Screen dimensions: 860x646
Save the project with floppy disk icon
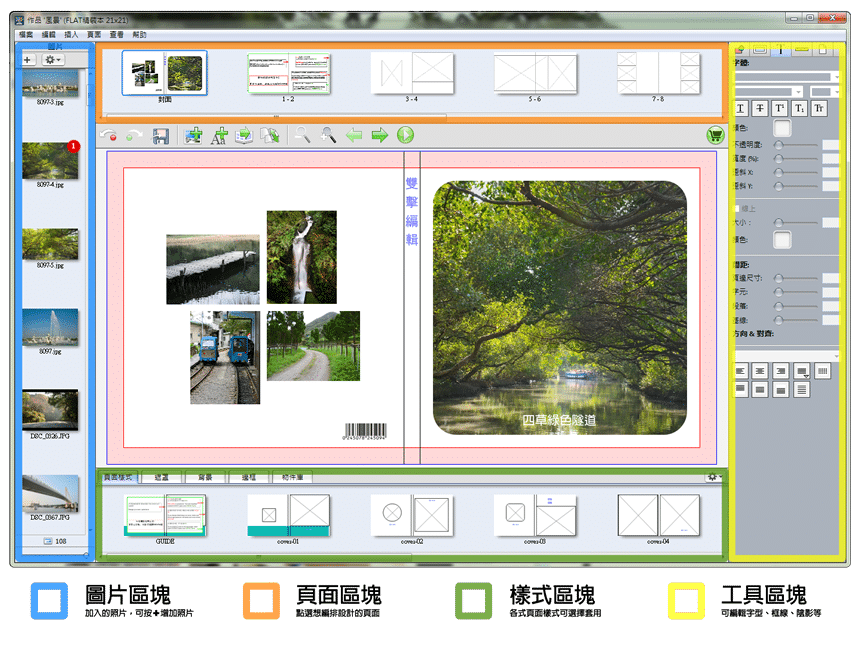point(161,135)
